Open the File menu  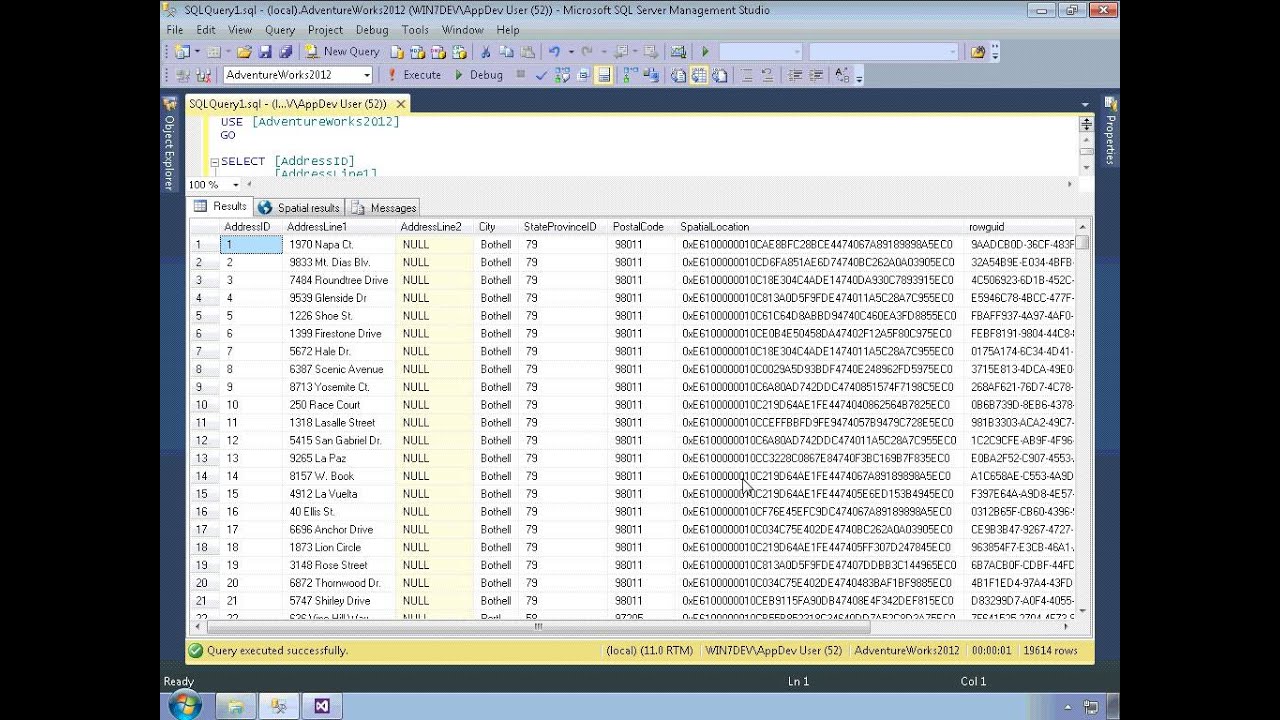pyautogui.click(x=175, y=30)
